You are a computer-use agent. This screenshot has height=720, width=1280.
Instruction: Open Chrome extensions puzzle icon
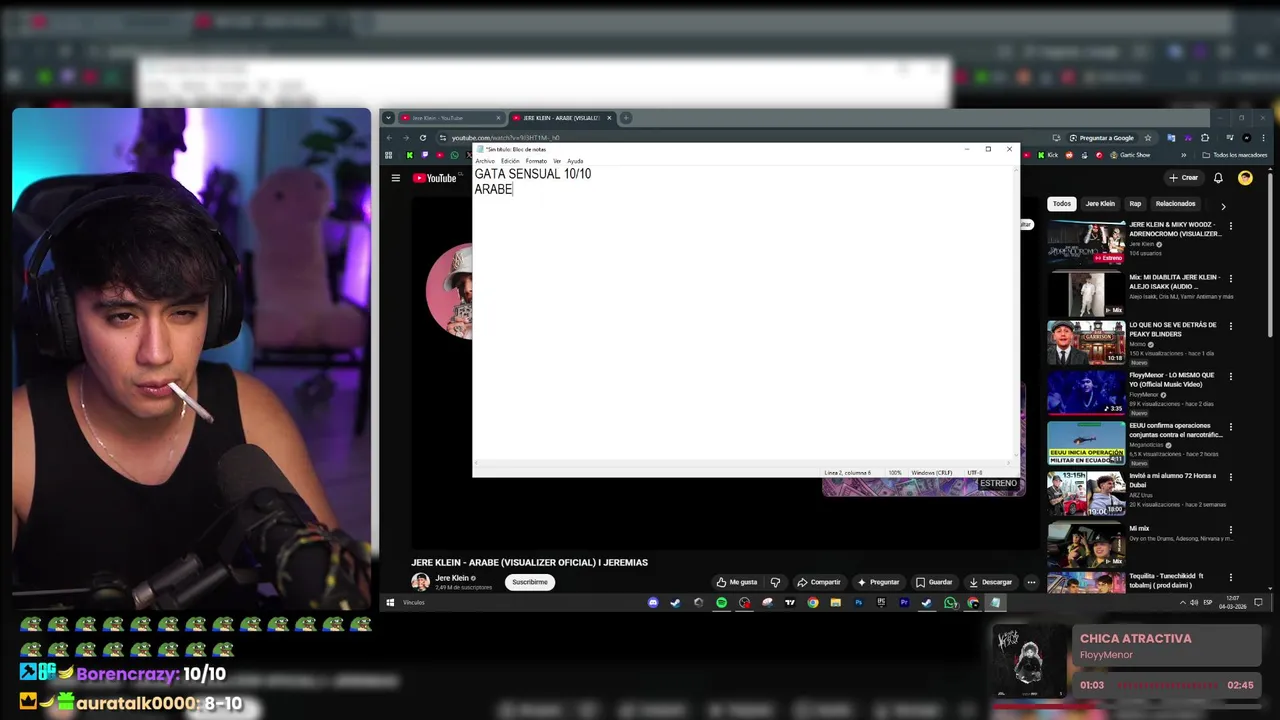tap(1205, 138)
